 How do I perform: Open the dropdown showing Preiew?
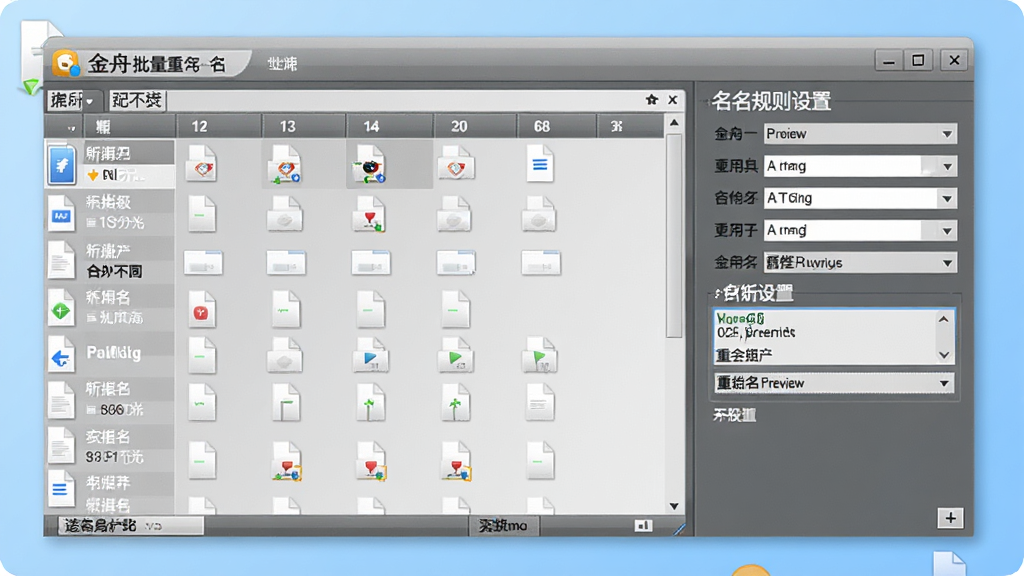click(x=860, y=134)
